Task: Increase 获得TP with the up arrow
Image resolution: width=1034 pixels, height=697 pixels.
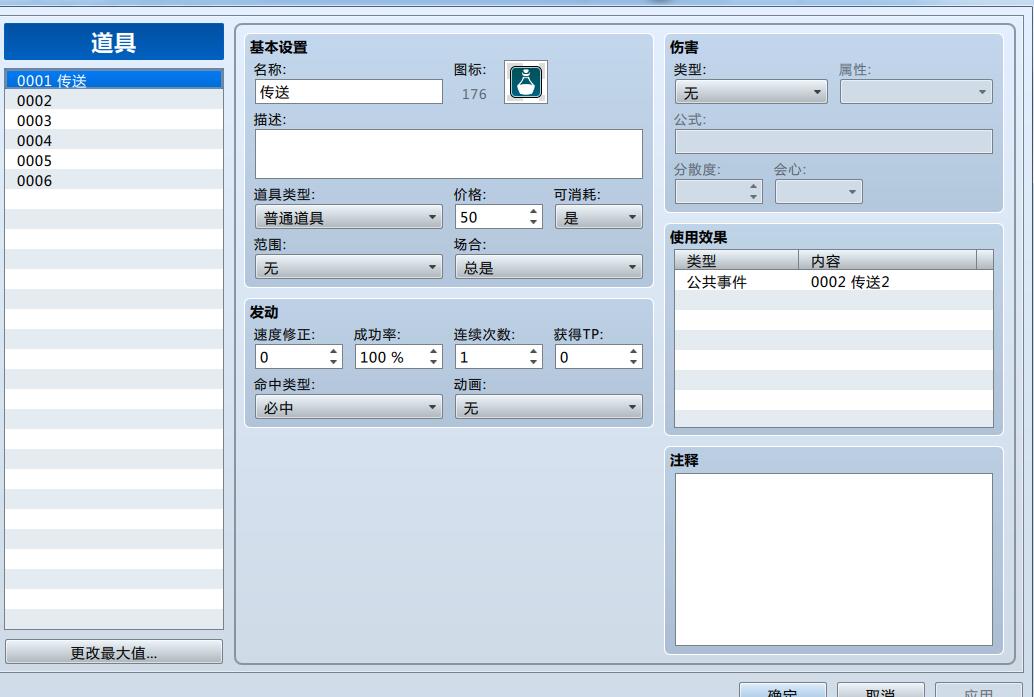Action: (x=634, y=351)
